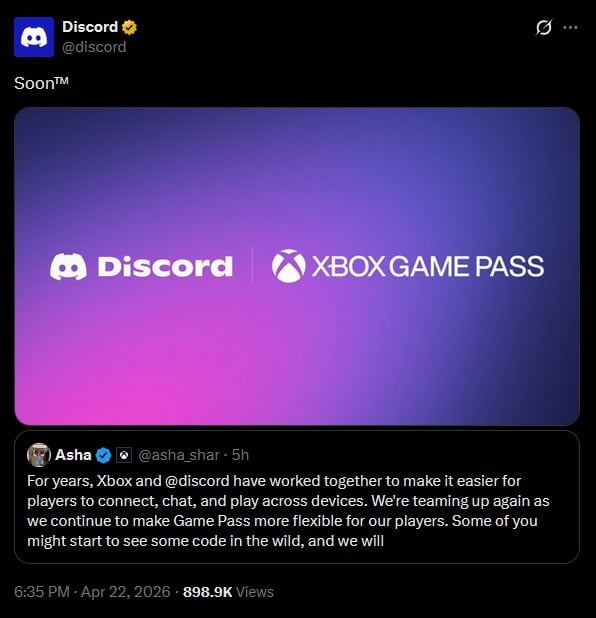Click the Xbox affiliation badge beside Asha
Image resolution: width=596 pixels, height=618 pixels.
tap(124, 455)
